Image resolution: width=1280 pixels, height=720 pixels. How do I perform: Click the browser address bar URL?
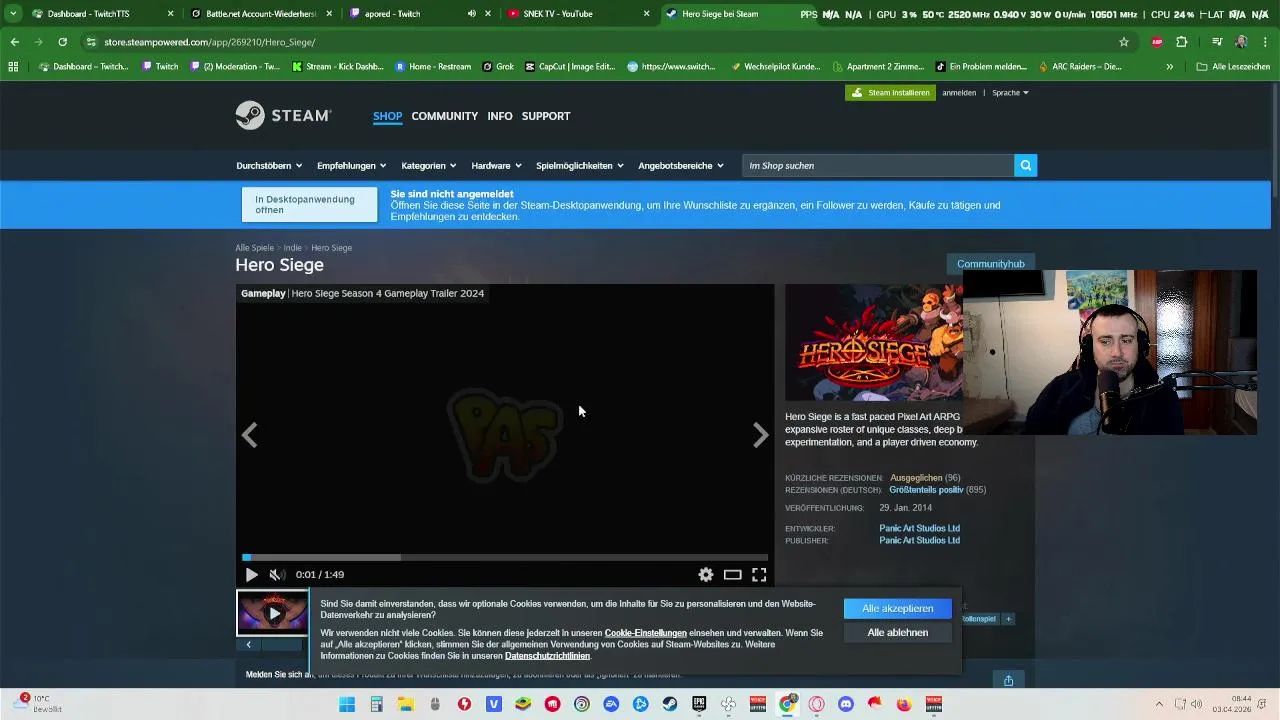209,42
